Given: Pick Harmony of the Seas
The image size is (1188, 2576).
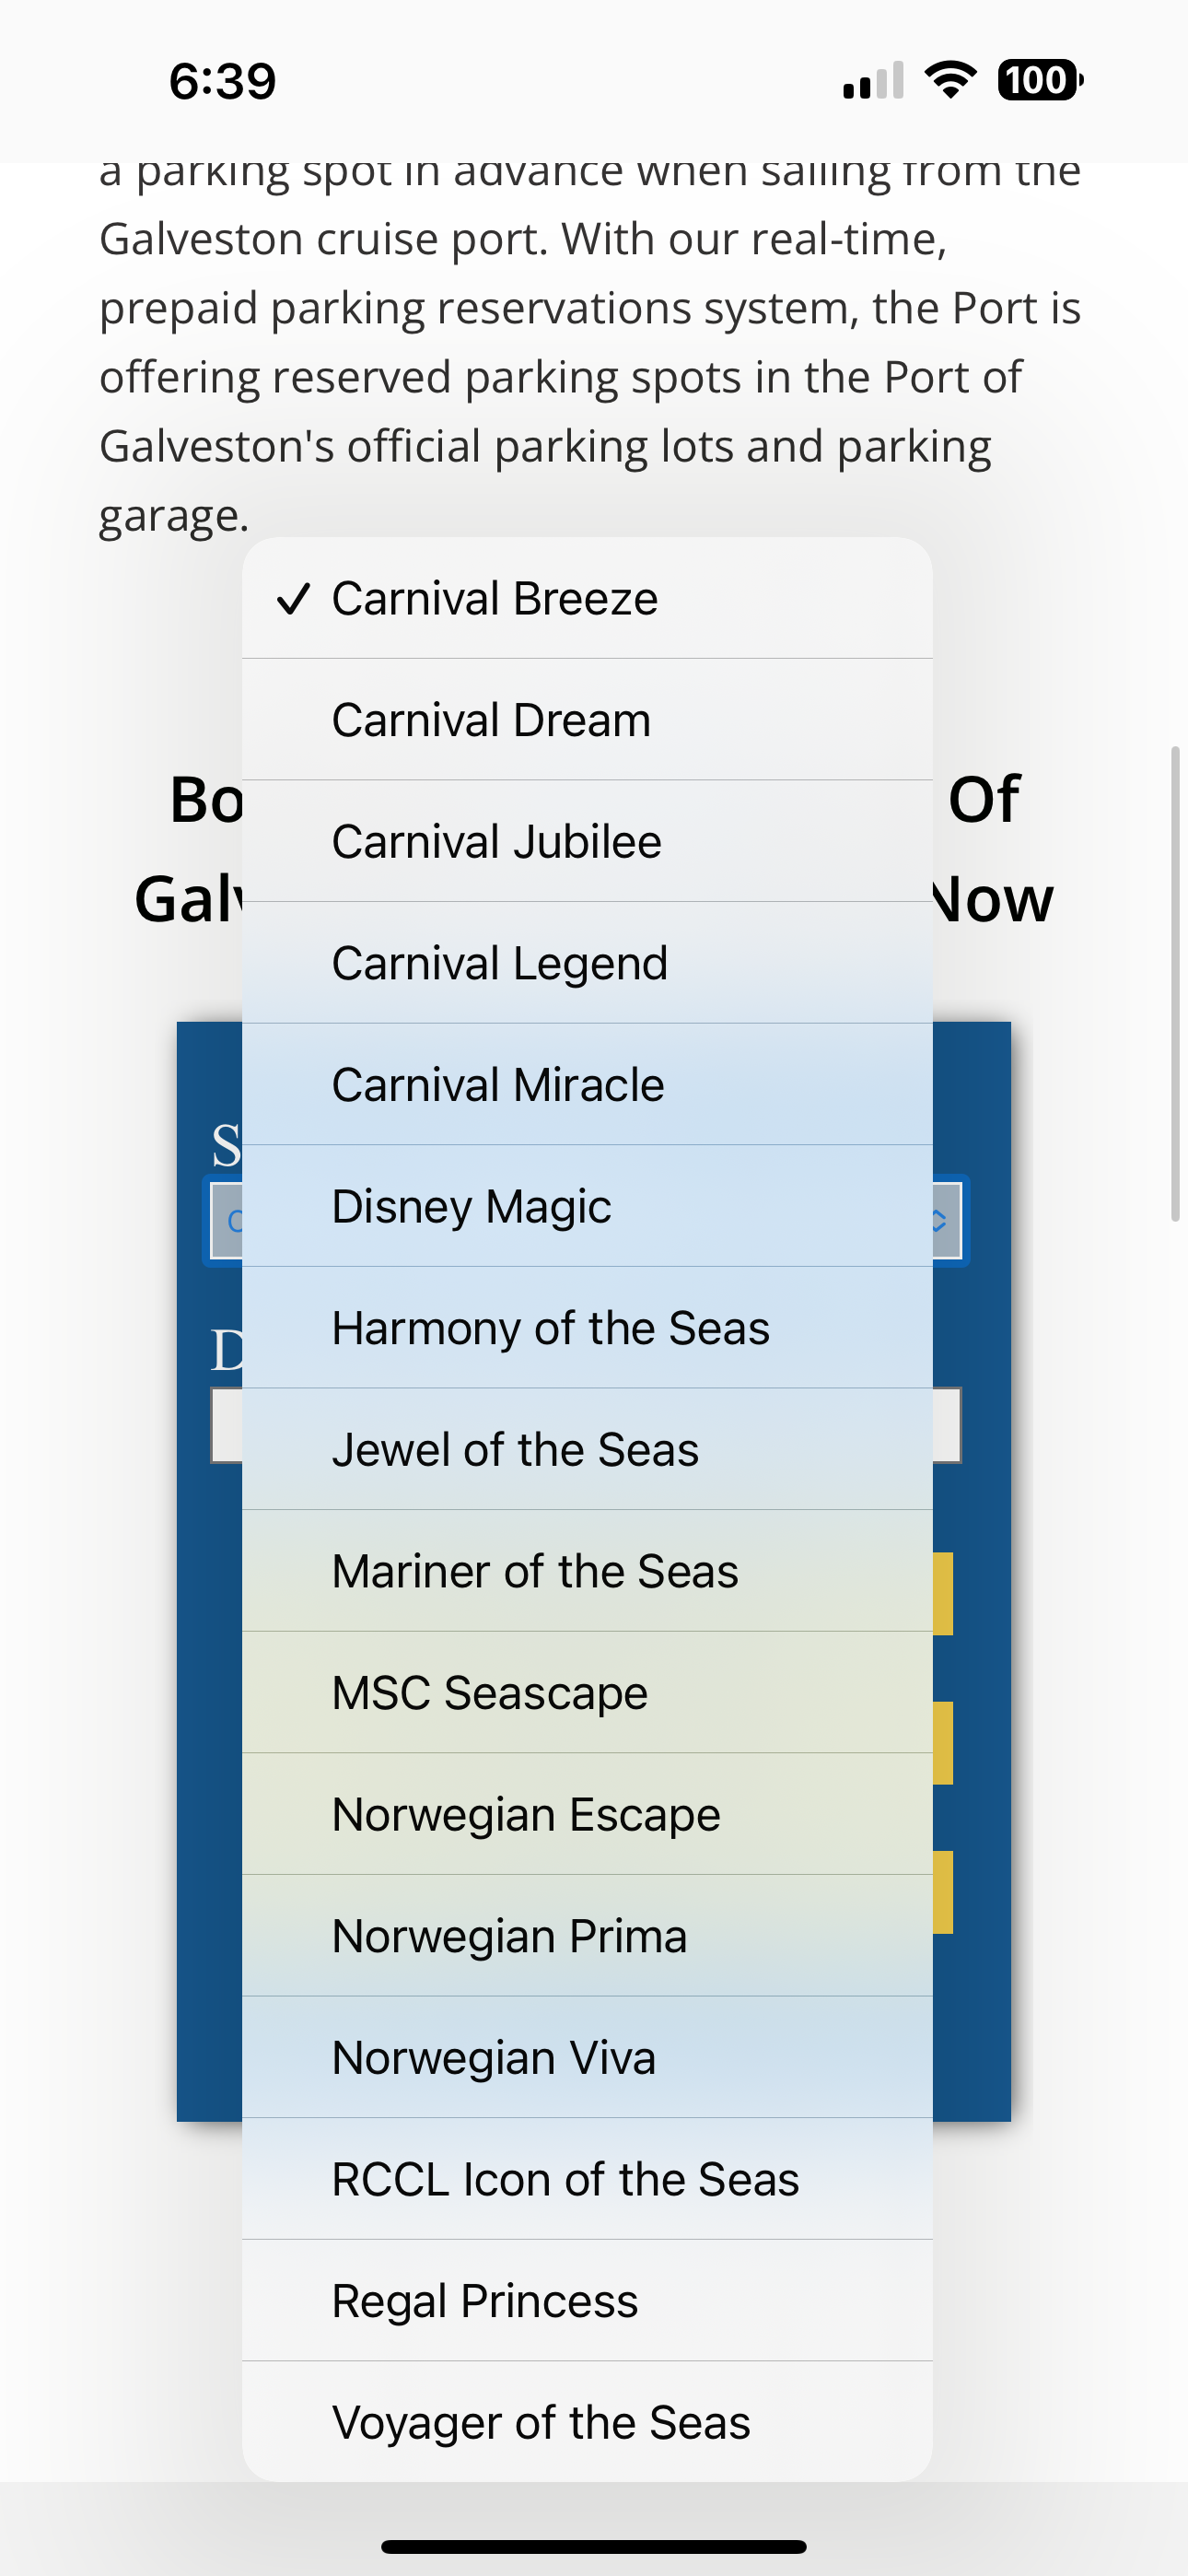Looking at the screenshot, I should 587,1328.
